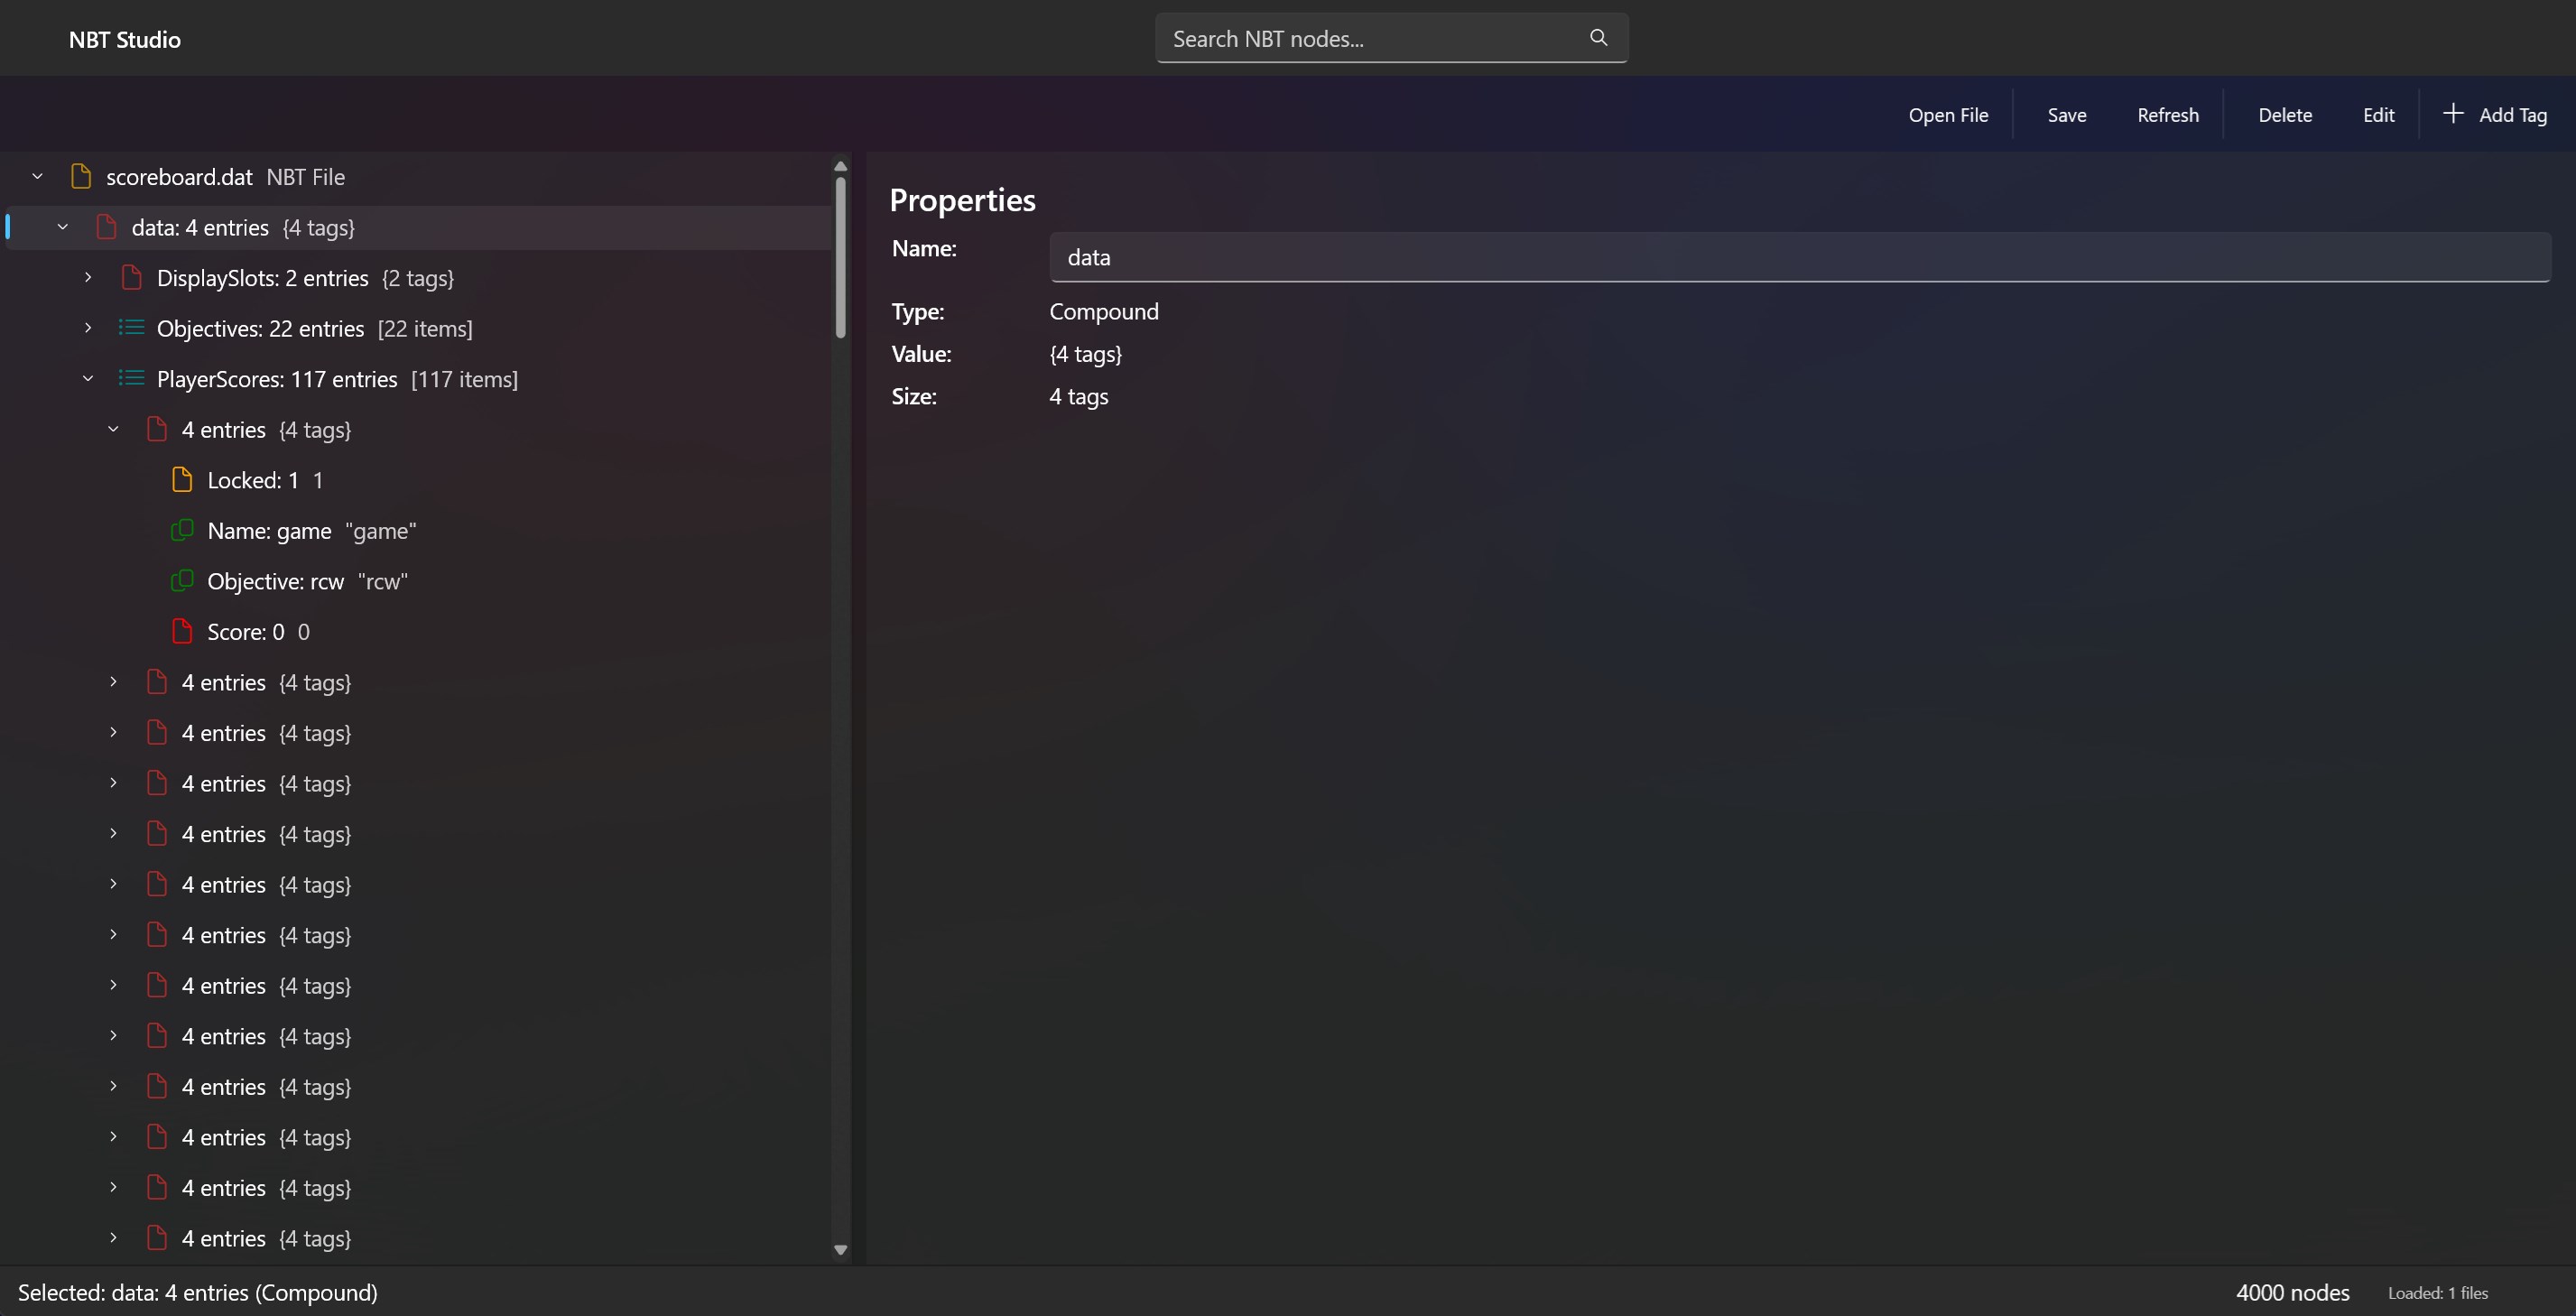Click the scoreboard.dat file icon
The image size is (2576, 1316).
click(81, 177)
